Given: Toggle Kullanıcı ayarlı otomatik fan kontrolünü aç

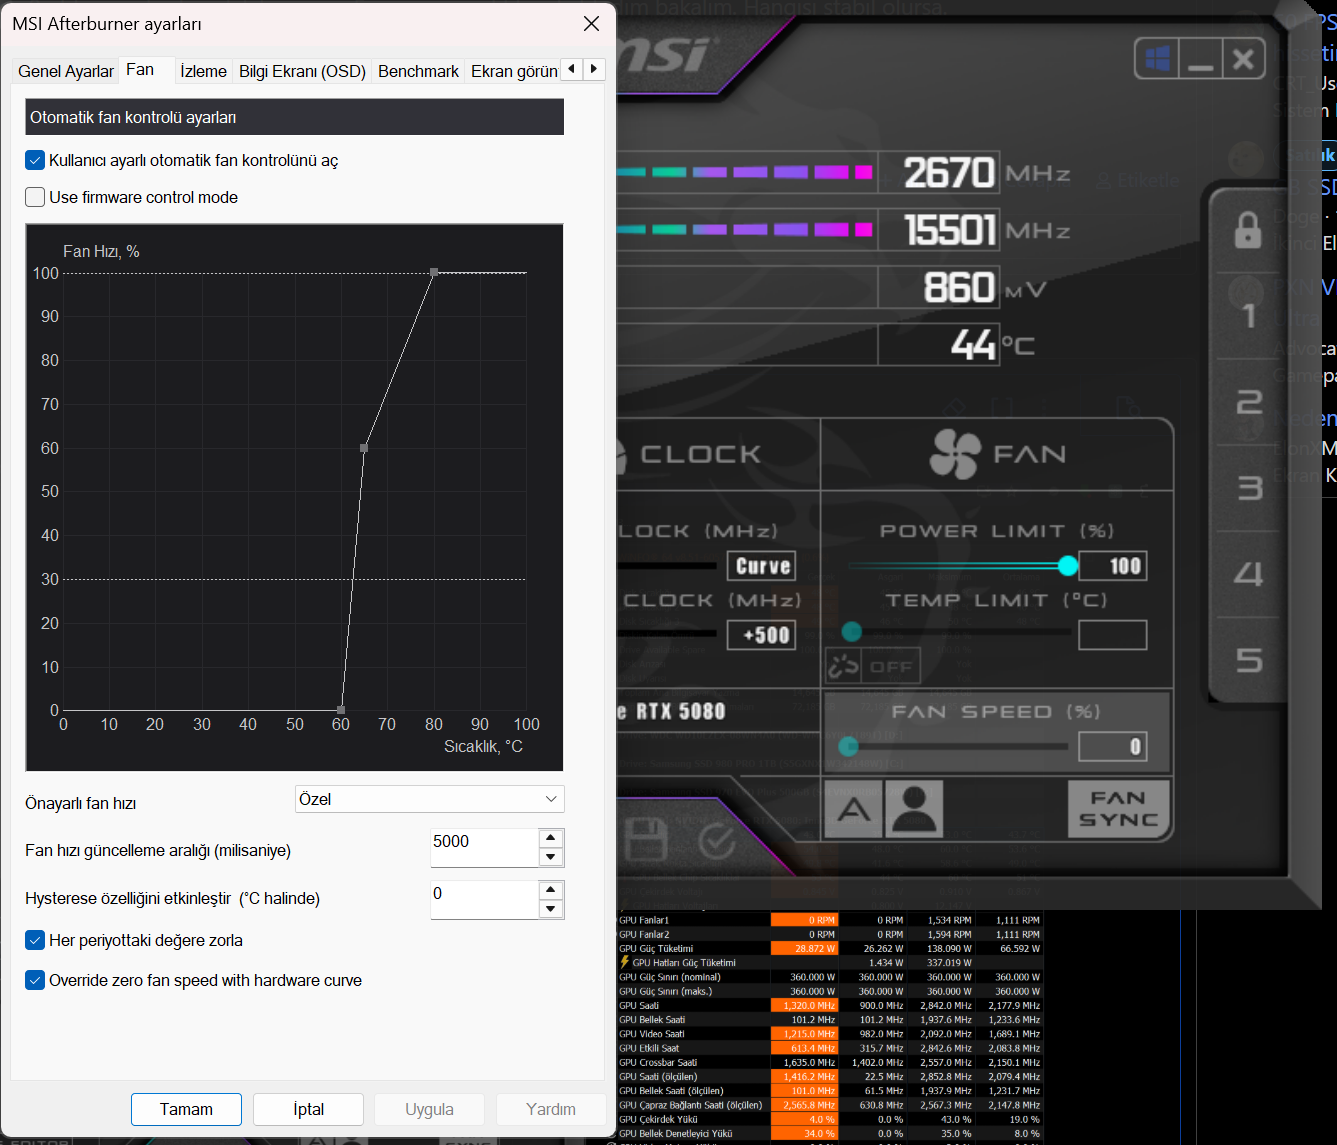Looking at the screenshot, I should click(35, 160).
